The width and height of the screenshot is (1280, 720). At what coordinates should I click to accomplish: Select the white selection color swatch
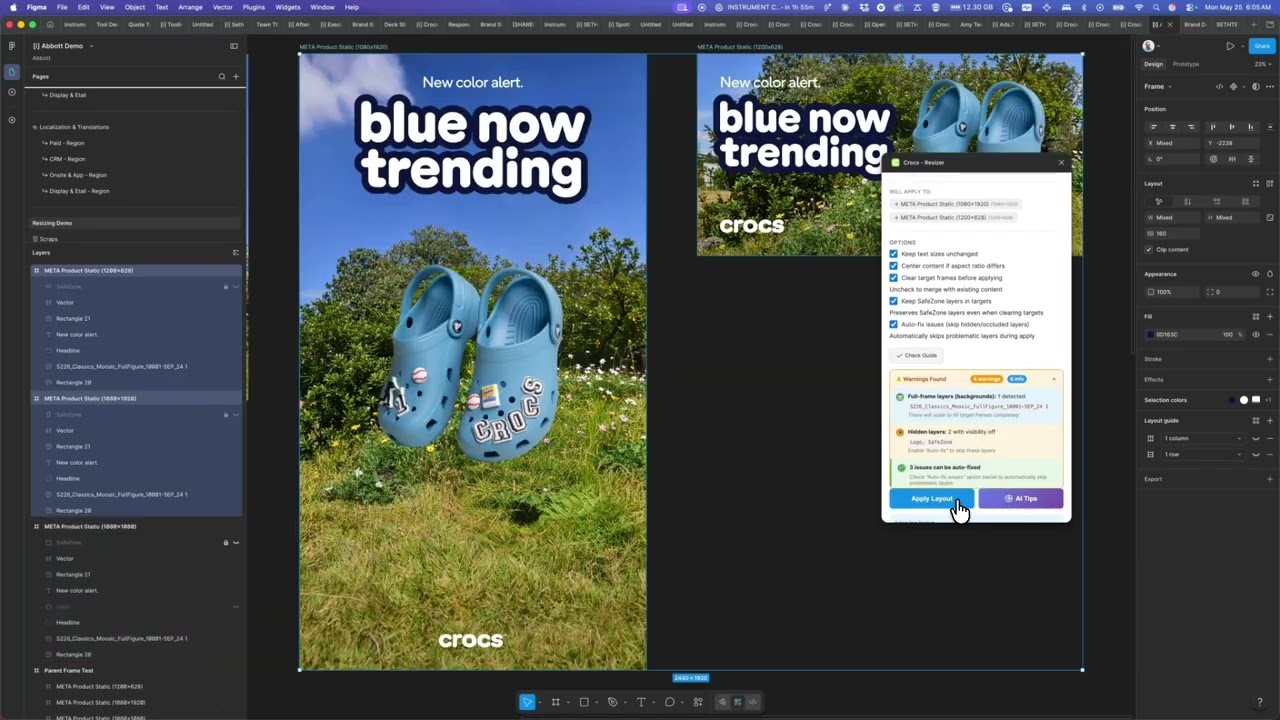[x=1244, y=400]
